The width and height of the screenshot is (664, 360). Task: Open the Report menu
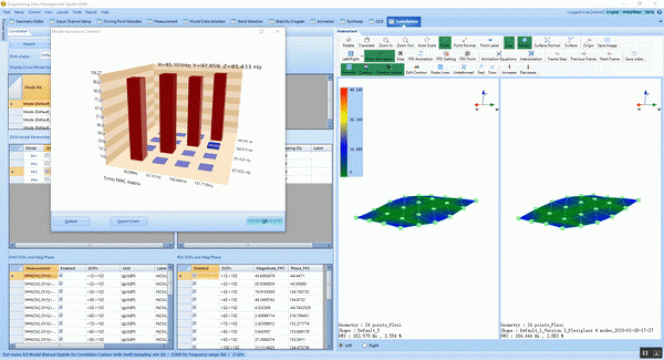pos(91,12)
